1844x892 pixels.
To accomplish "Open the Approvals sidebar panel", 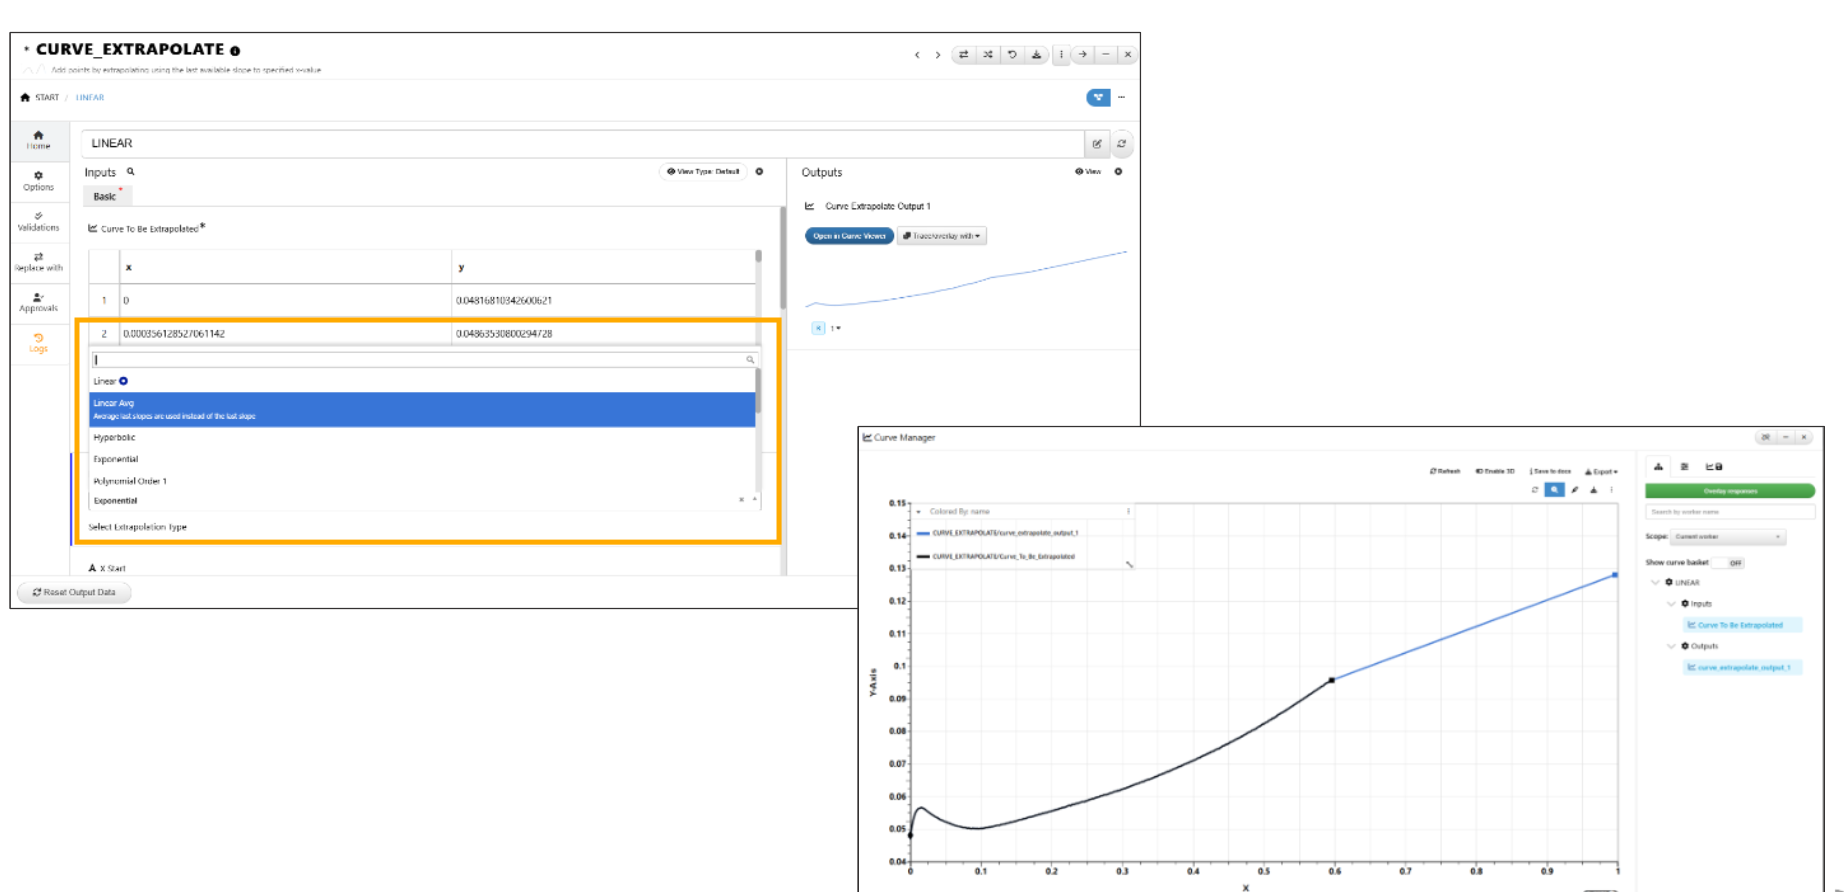I will click(38, 302).
